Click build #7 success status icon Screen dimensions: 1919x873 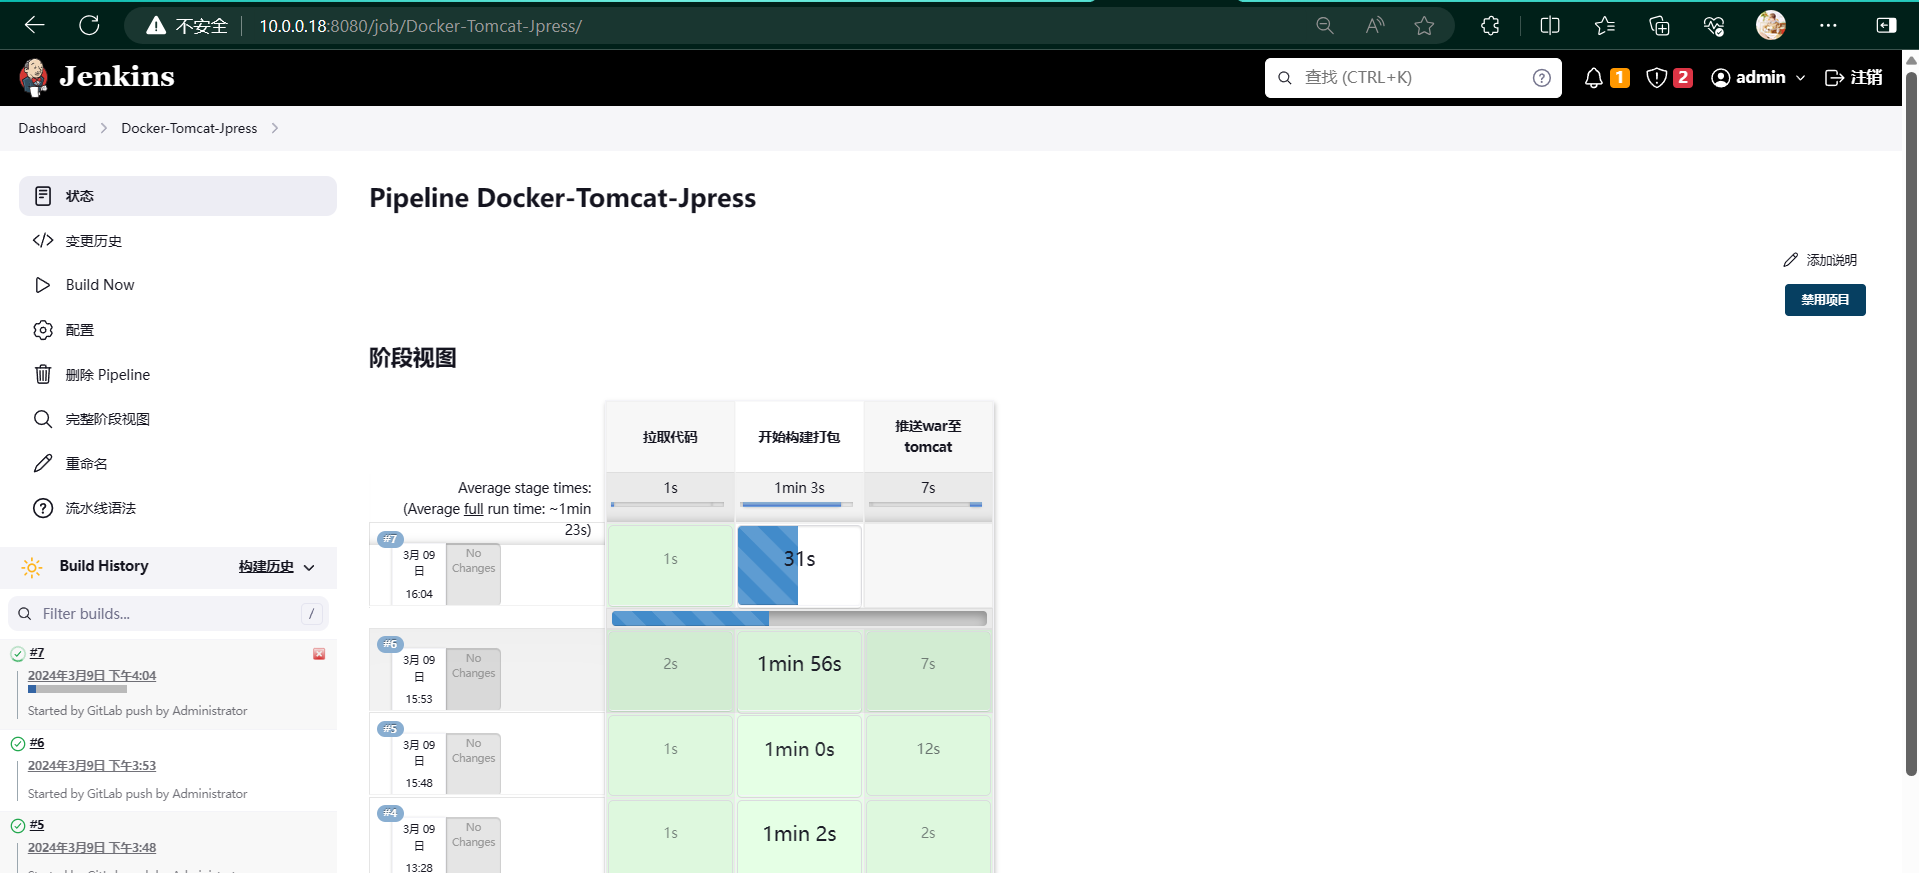(x=18, y=654)
